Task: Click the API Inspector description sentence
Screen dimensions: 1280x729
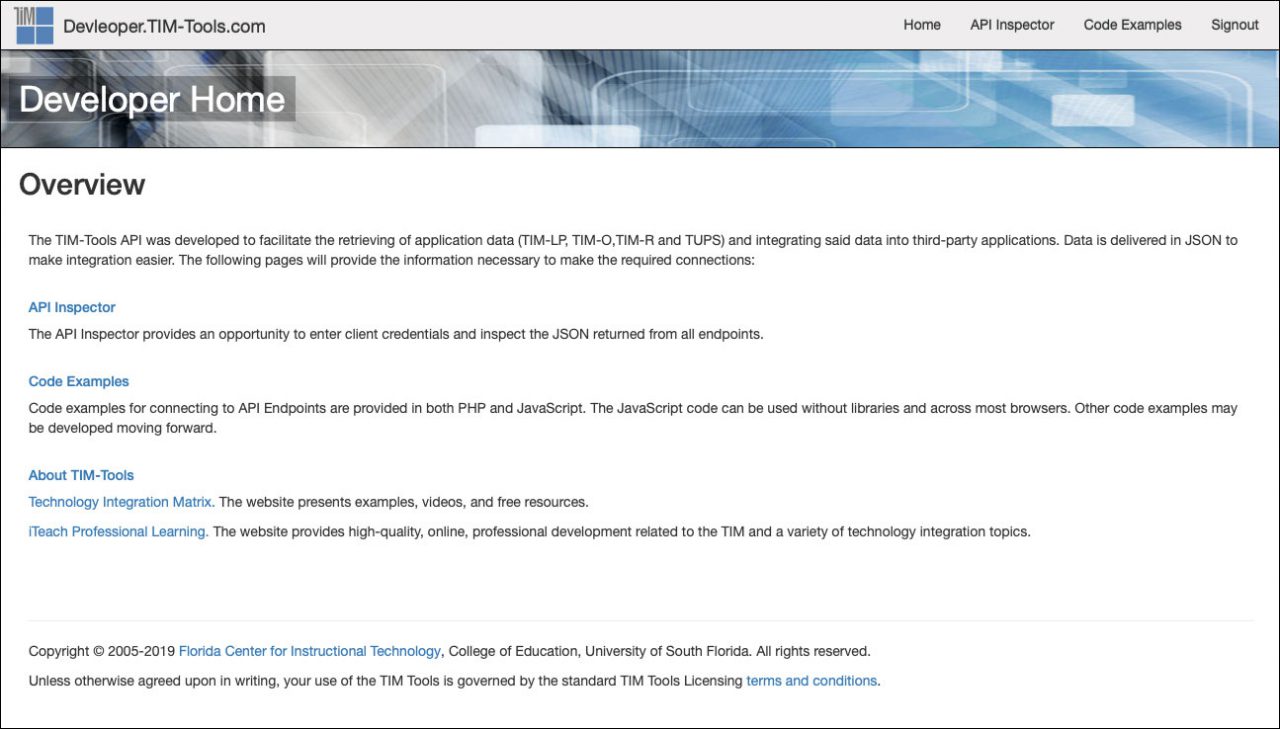Action: [395, 333]
